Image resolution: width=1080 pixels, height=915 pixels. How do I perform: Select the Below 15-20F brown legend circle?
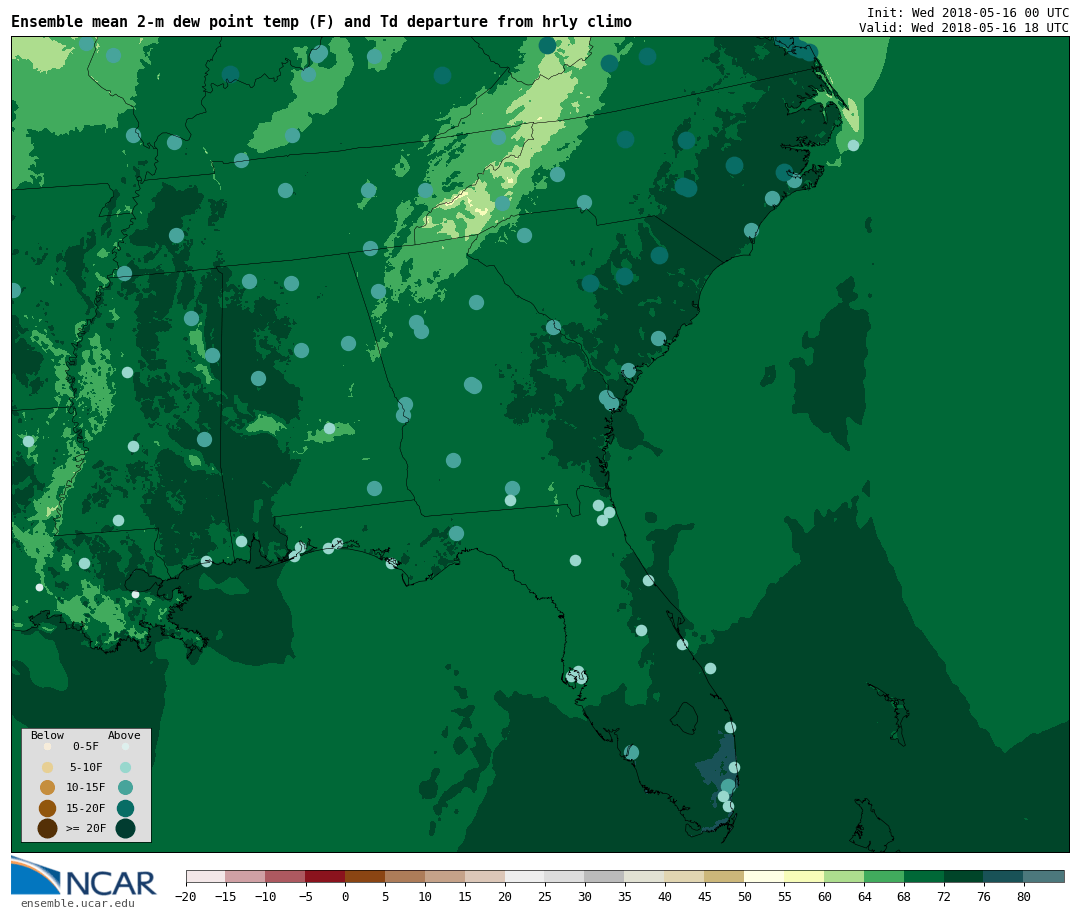pyautogui.click(x=47, y=808)
